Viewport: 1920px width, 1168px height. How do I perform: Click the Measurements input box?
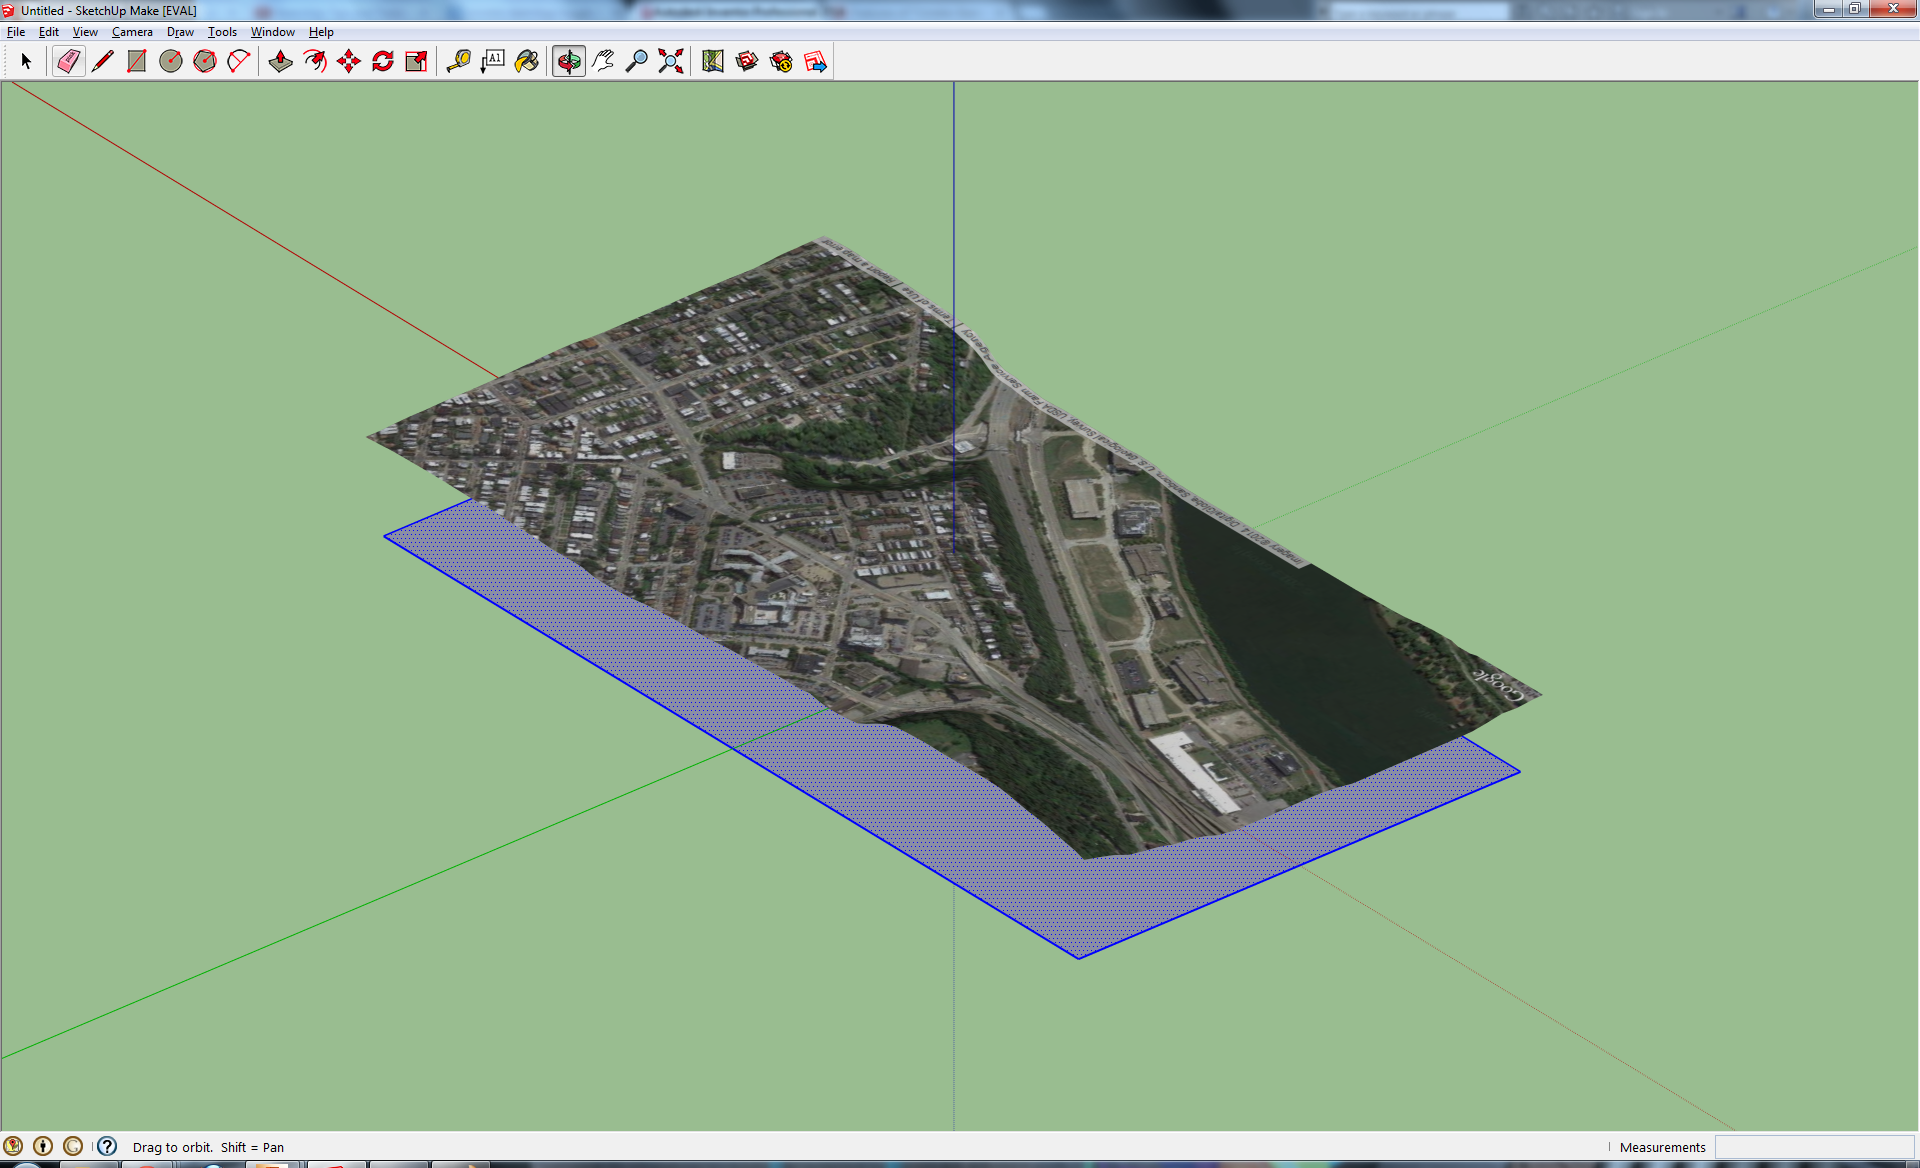[x=1814, y=1147]
